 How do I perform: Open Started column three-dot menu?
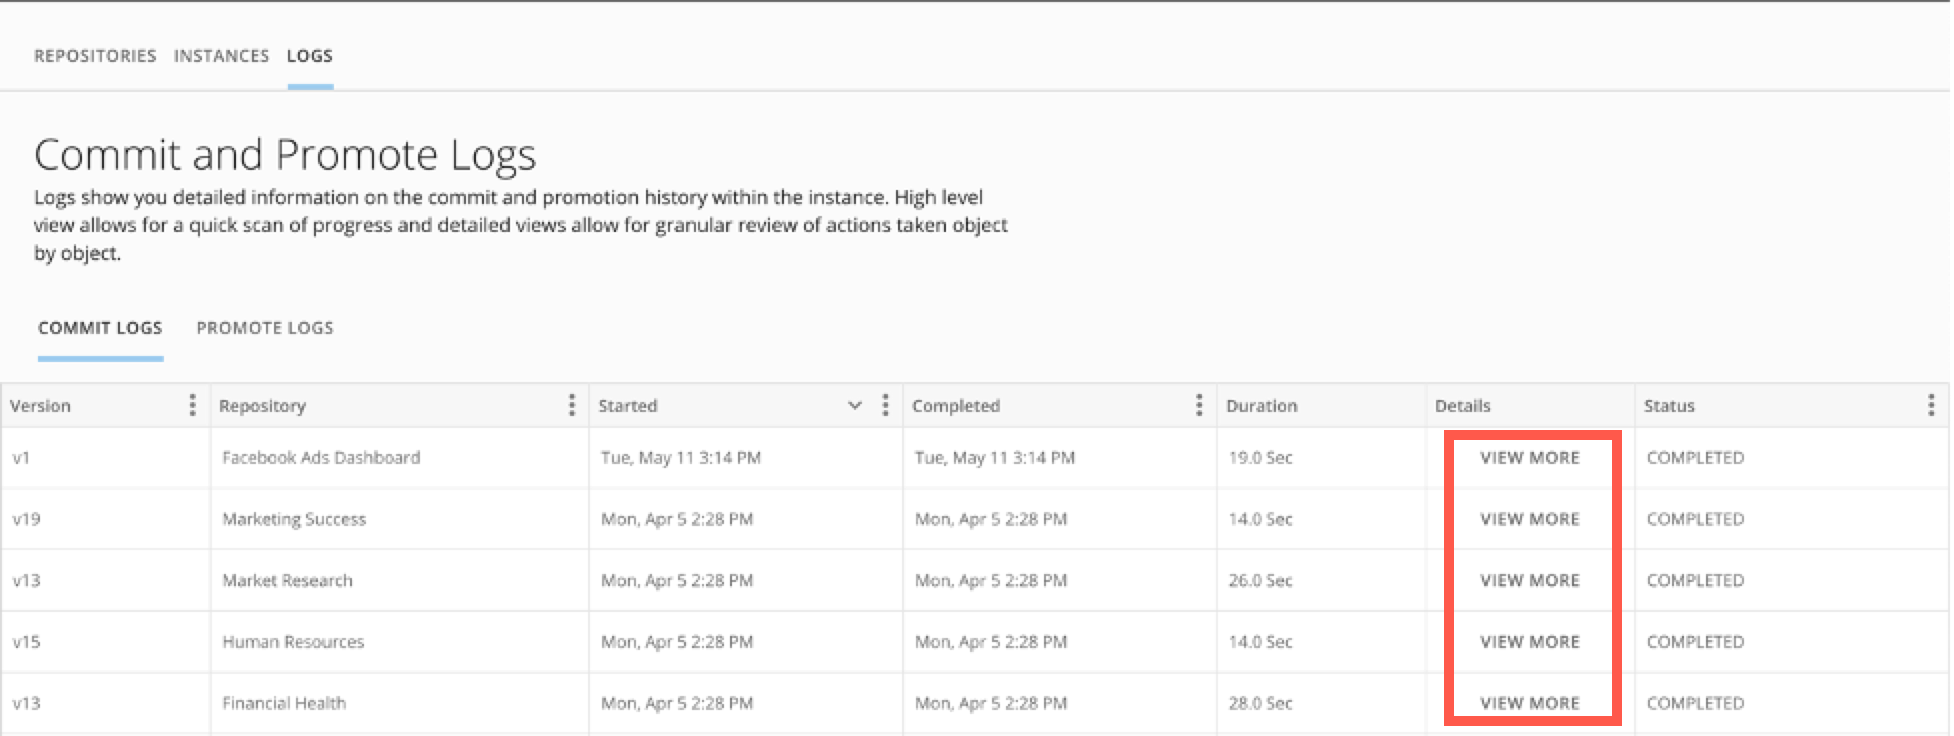click(885, 405)
